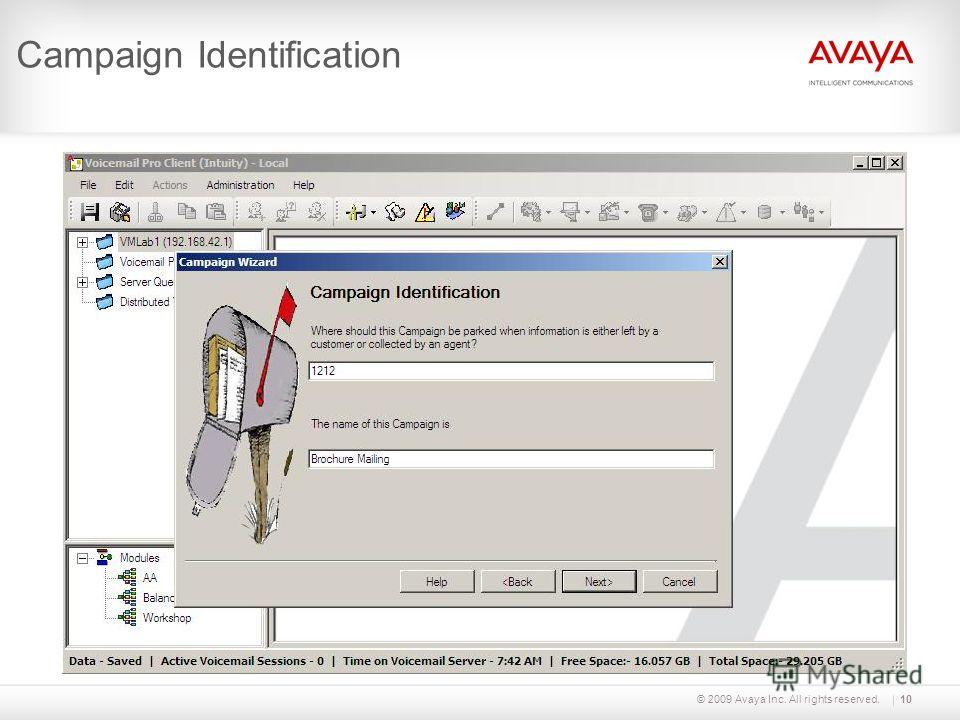Click the white hands toolbar icon
Screen dimensions: 960x720
click(x=395, y=212)
